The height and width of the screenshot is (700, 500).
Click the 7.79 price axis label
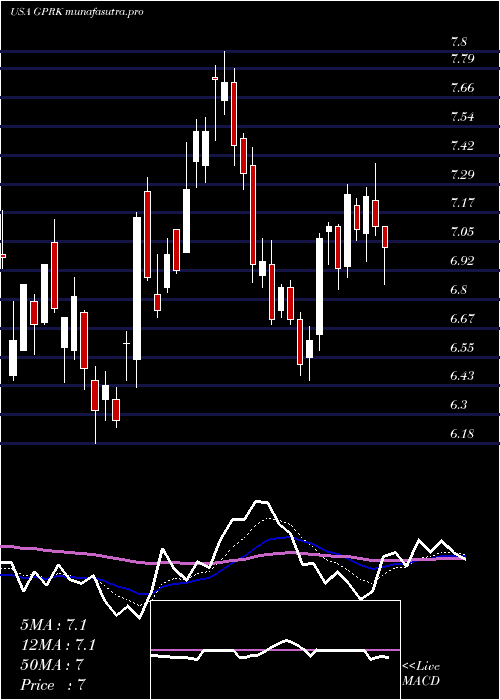pyautogui.click(x=462, y=58)
